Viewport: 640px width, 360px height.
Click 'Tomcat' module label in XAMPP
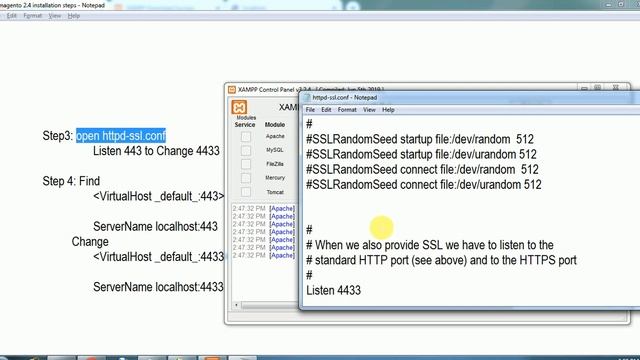[275, 192]
